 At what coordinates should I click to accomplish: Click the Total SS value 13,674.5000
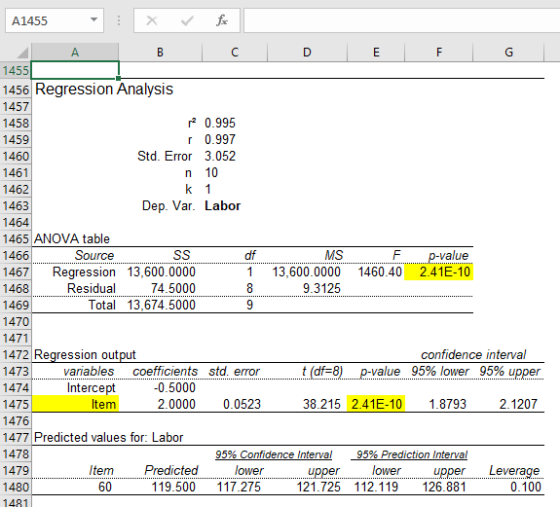[x=161, y=305]
